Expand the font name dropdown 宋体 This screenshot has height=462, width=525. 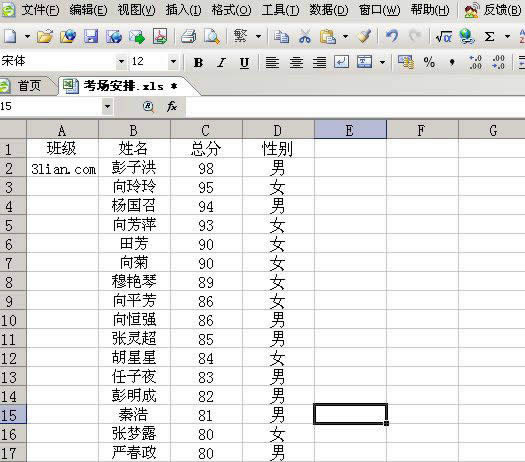(121, 62)
